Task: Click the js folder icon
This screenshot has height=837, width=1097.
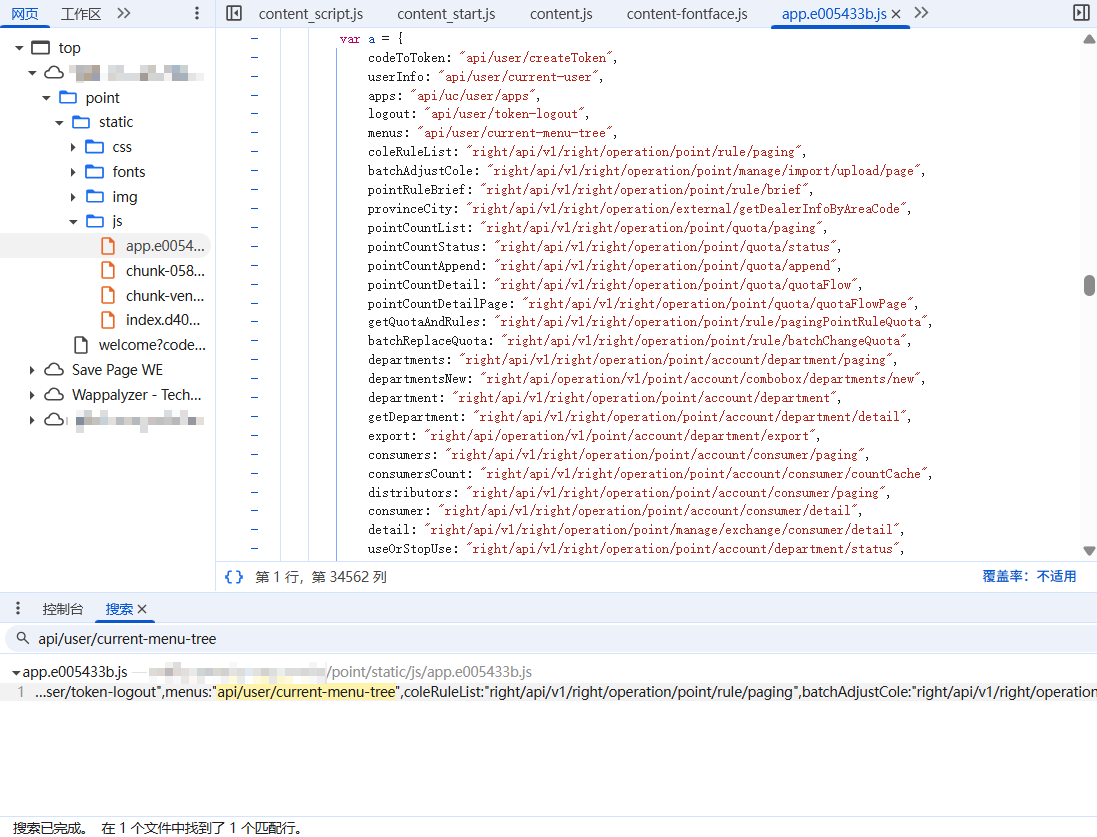Action: click(94, 221)
